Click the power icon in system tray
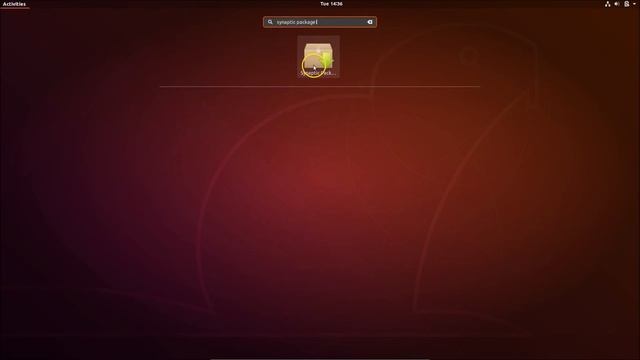 click(x=627, y=4)
